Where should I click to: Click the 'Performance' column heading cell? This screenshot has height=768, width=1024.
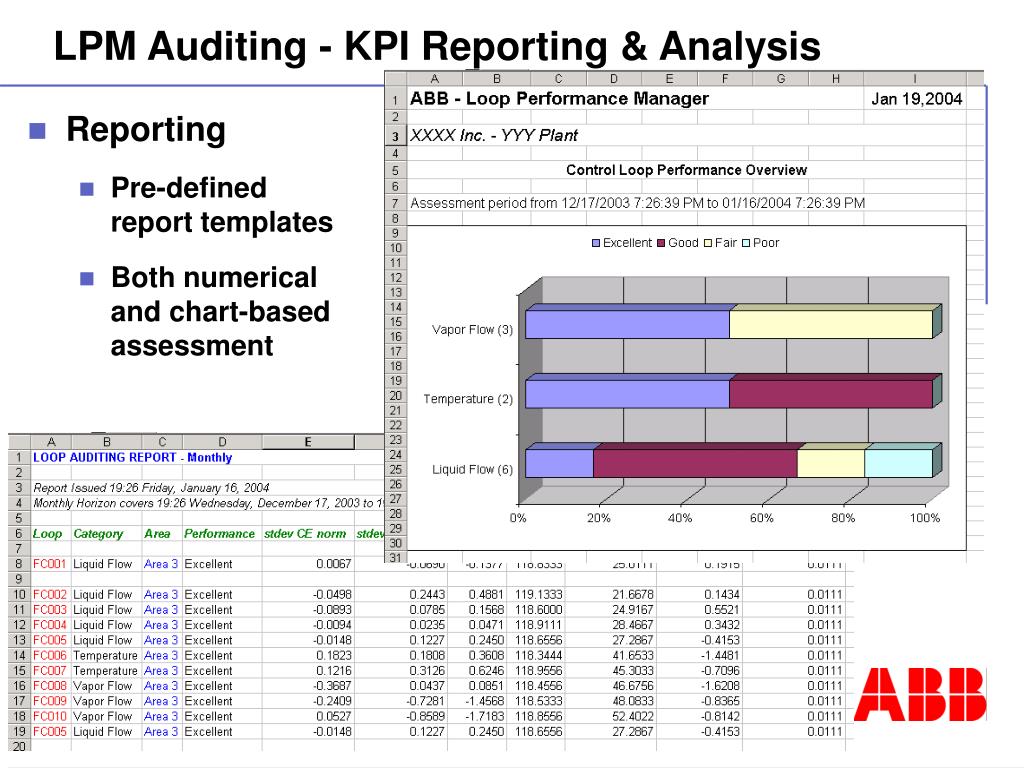pos(219,534)
